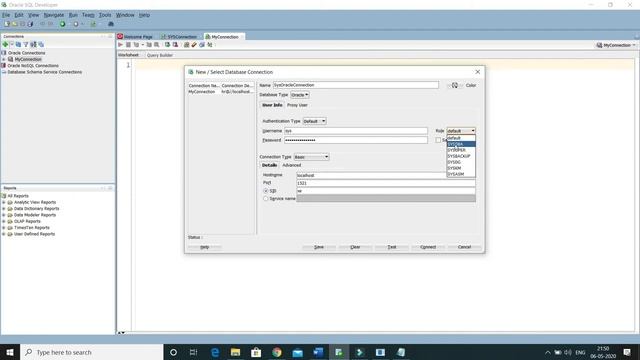This screenshot has height=360, width=640.
Task: Switch to the Proxy User tab
Action: tap(297, 105)
